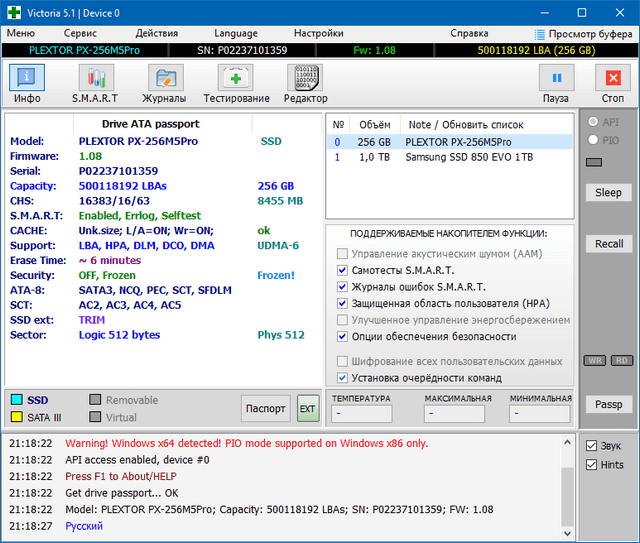Screen dimensions: 640x543
Task: Open the Language menu
Action: pyautogui.click(x=235, y=33)
